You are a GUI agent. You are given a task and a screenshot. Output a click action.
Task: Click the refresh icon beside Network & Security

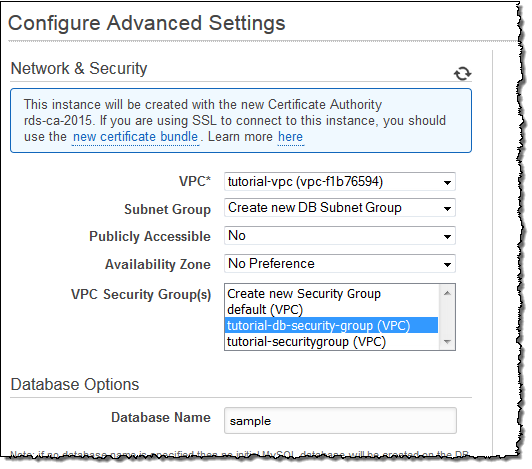[x=462, y=73]
